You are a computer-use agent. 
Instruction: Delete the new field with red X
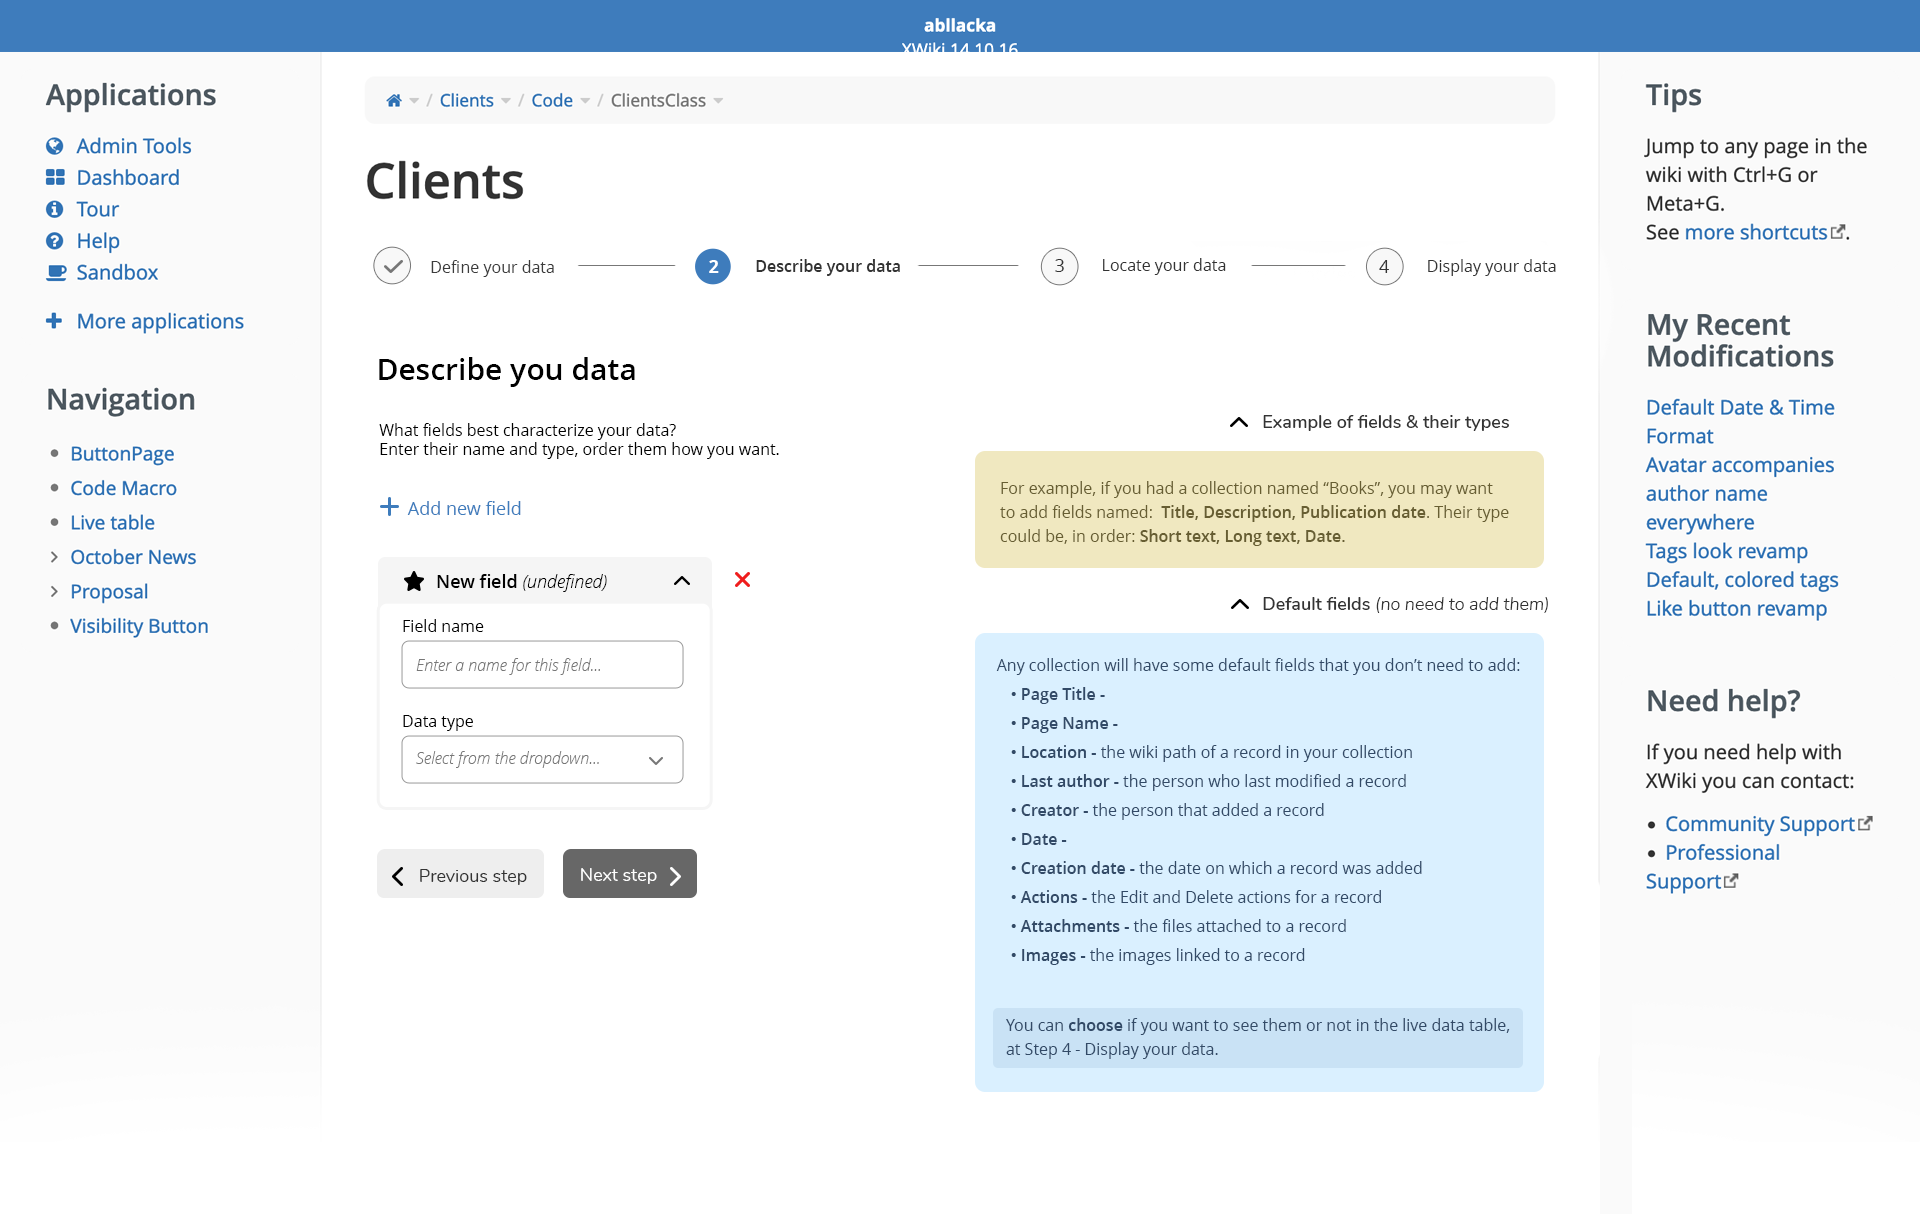pos(742,580)
